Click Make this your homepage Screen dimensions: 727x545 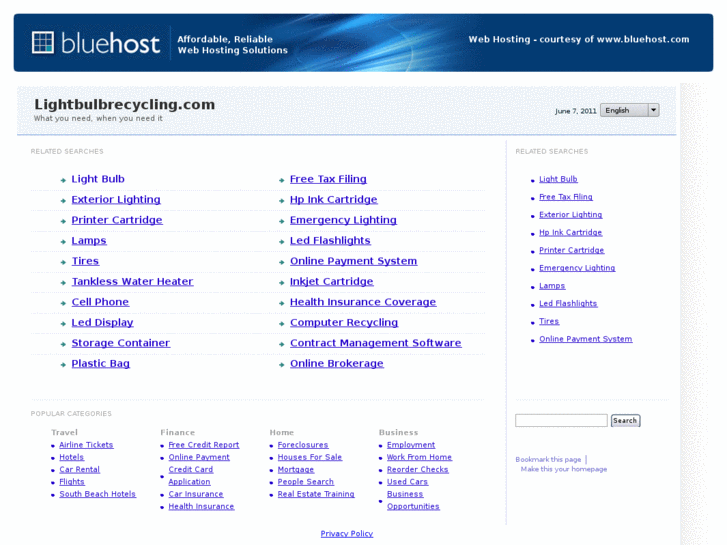point(564,469)
